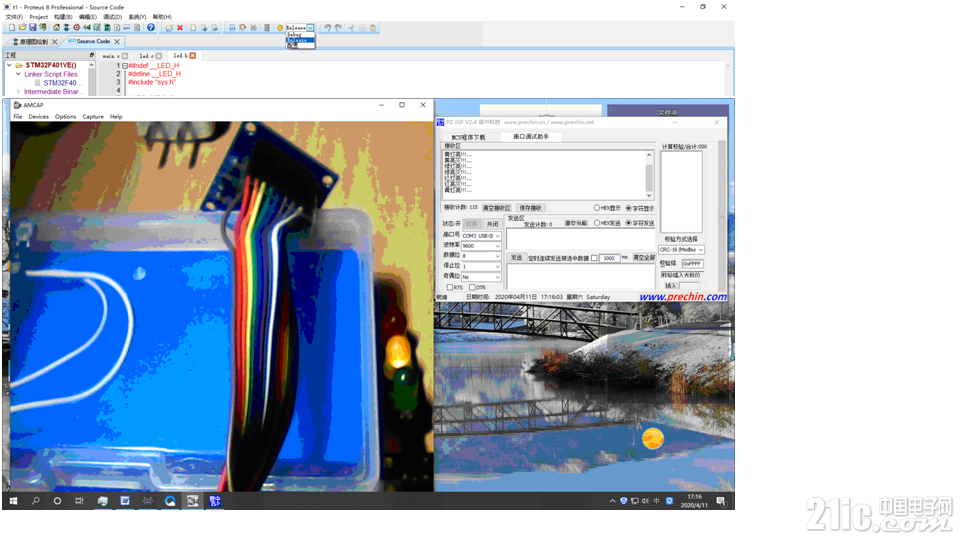Click the Home page house icon
This screenshot has height=540, width=960.
(56, 28)
